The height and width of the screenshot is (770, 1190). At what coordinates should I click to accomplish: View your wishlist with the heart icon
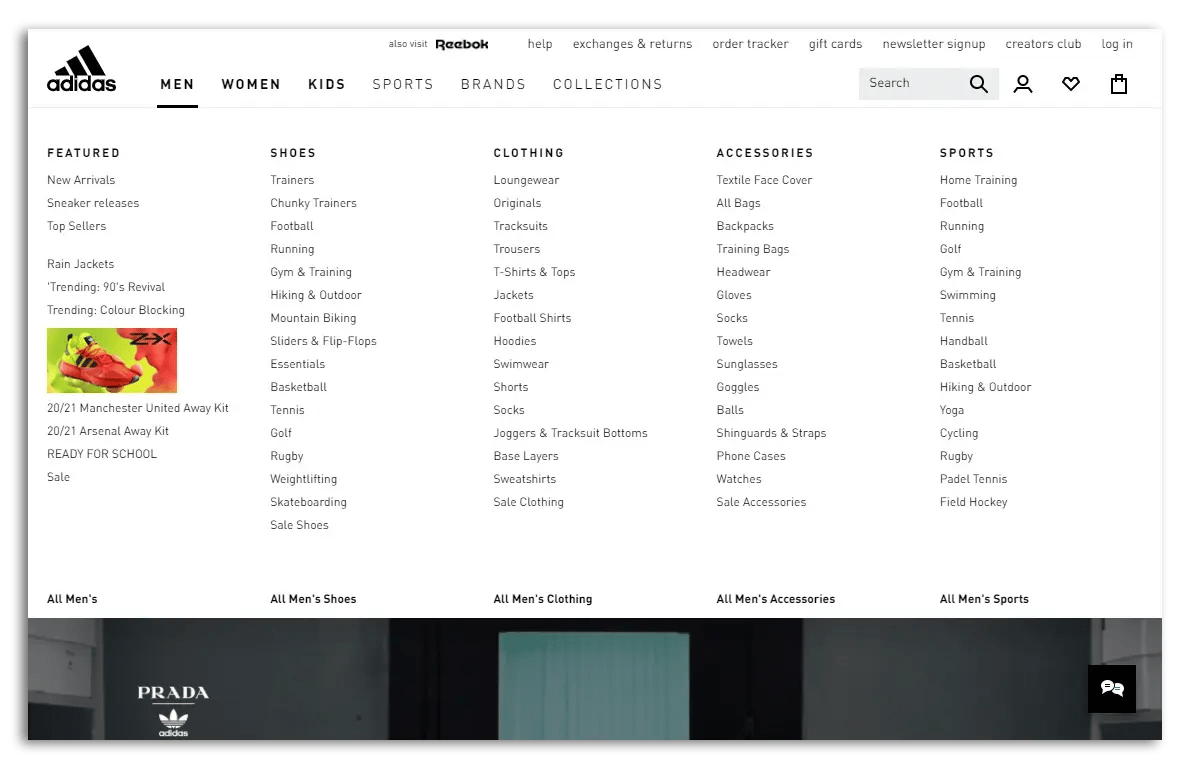coord(1071,84)
